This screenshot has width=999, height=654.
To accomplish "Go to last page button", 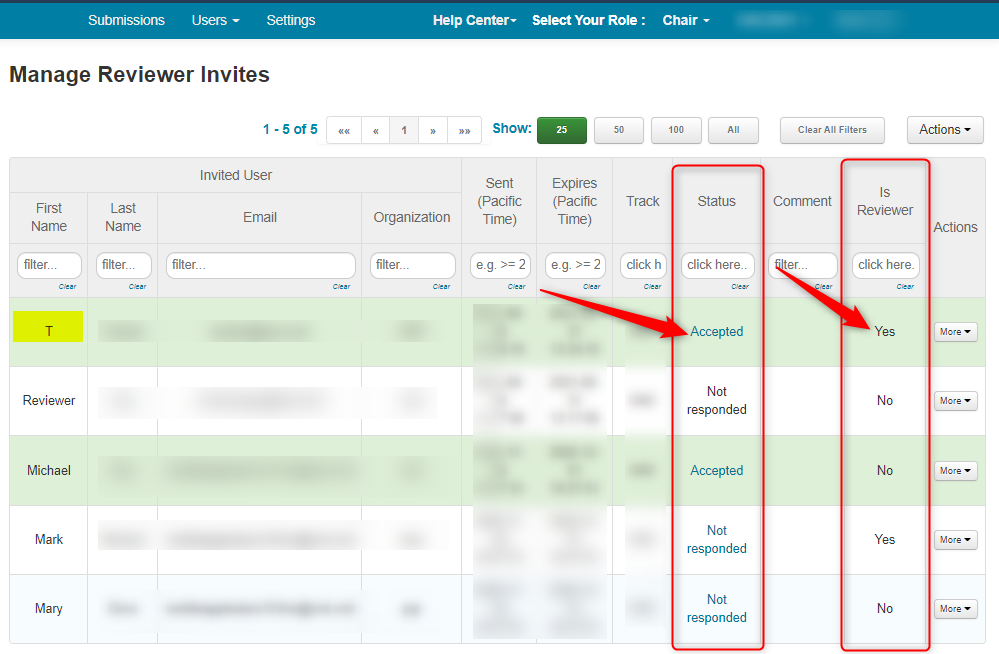I will point(464,130).
